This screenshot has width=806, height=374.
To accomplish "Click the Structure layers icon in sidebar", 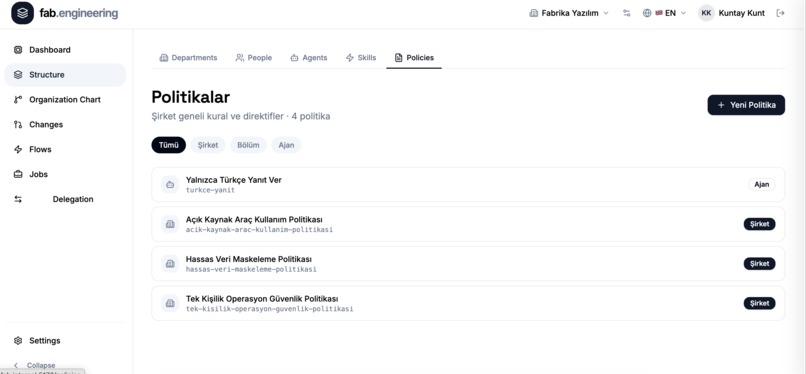I will (18, 74).
